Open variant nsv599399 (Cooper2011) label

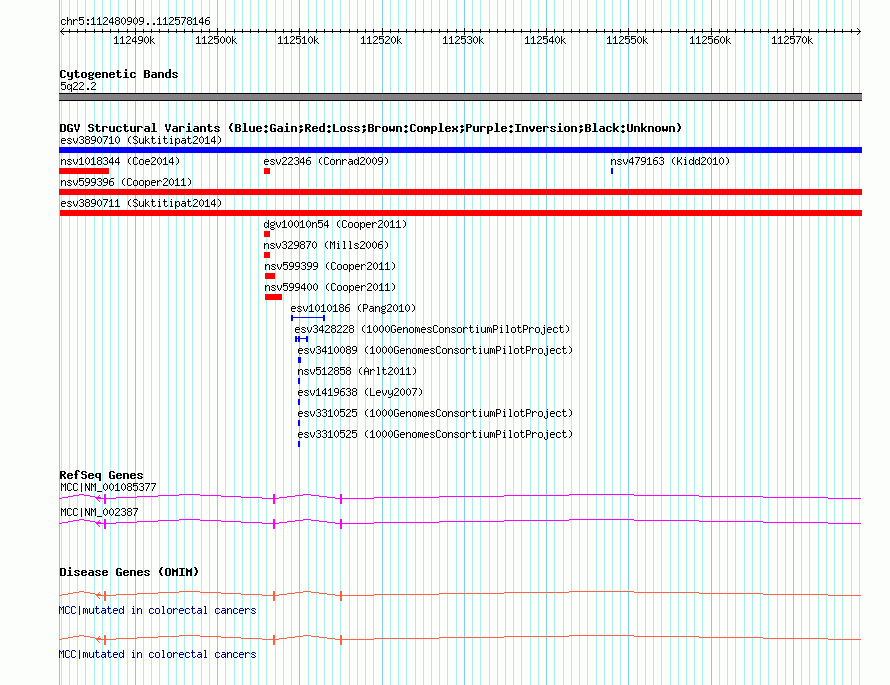tap(330, 266)
